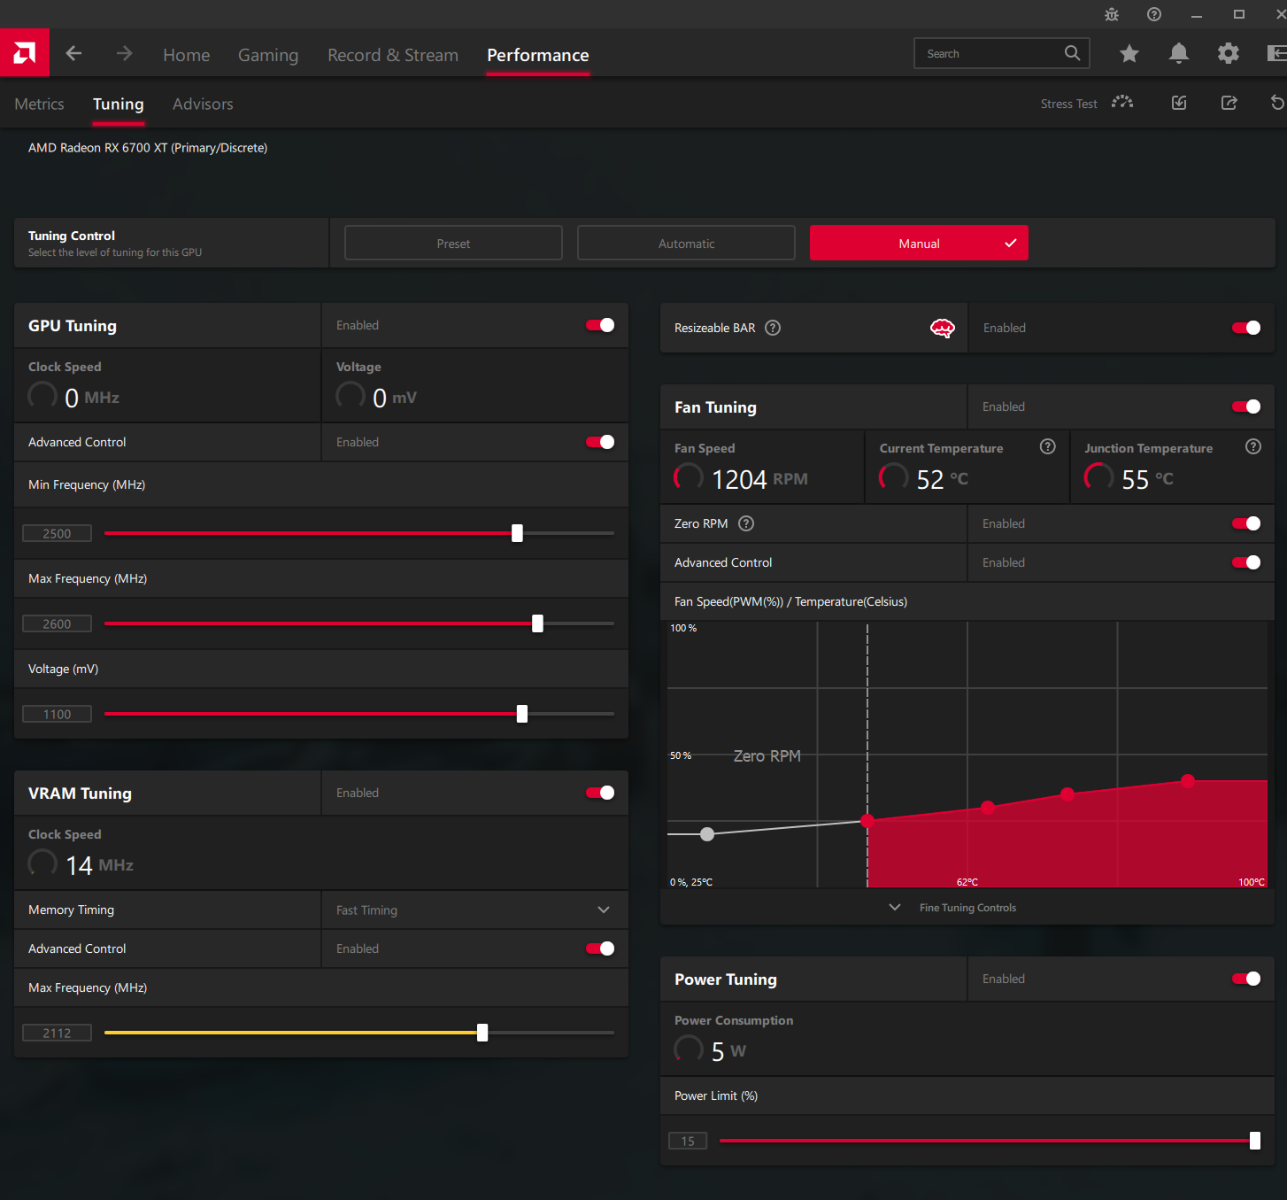Toggle Power Tuning switch

[x=1246, y=979]
